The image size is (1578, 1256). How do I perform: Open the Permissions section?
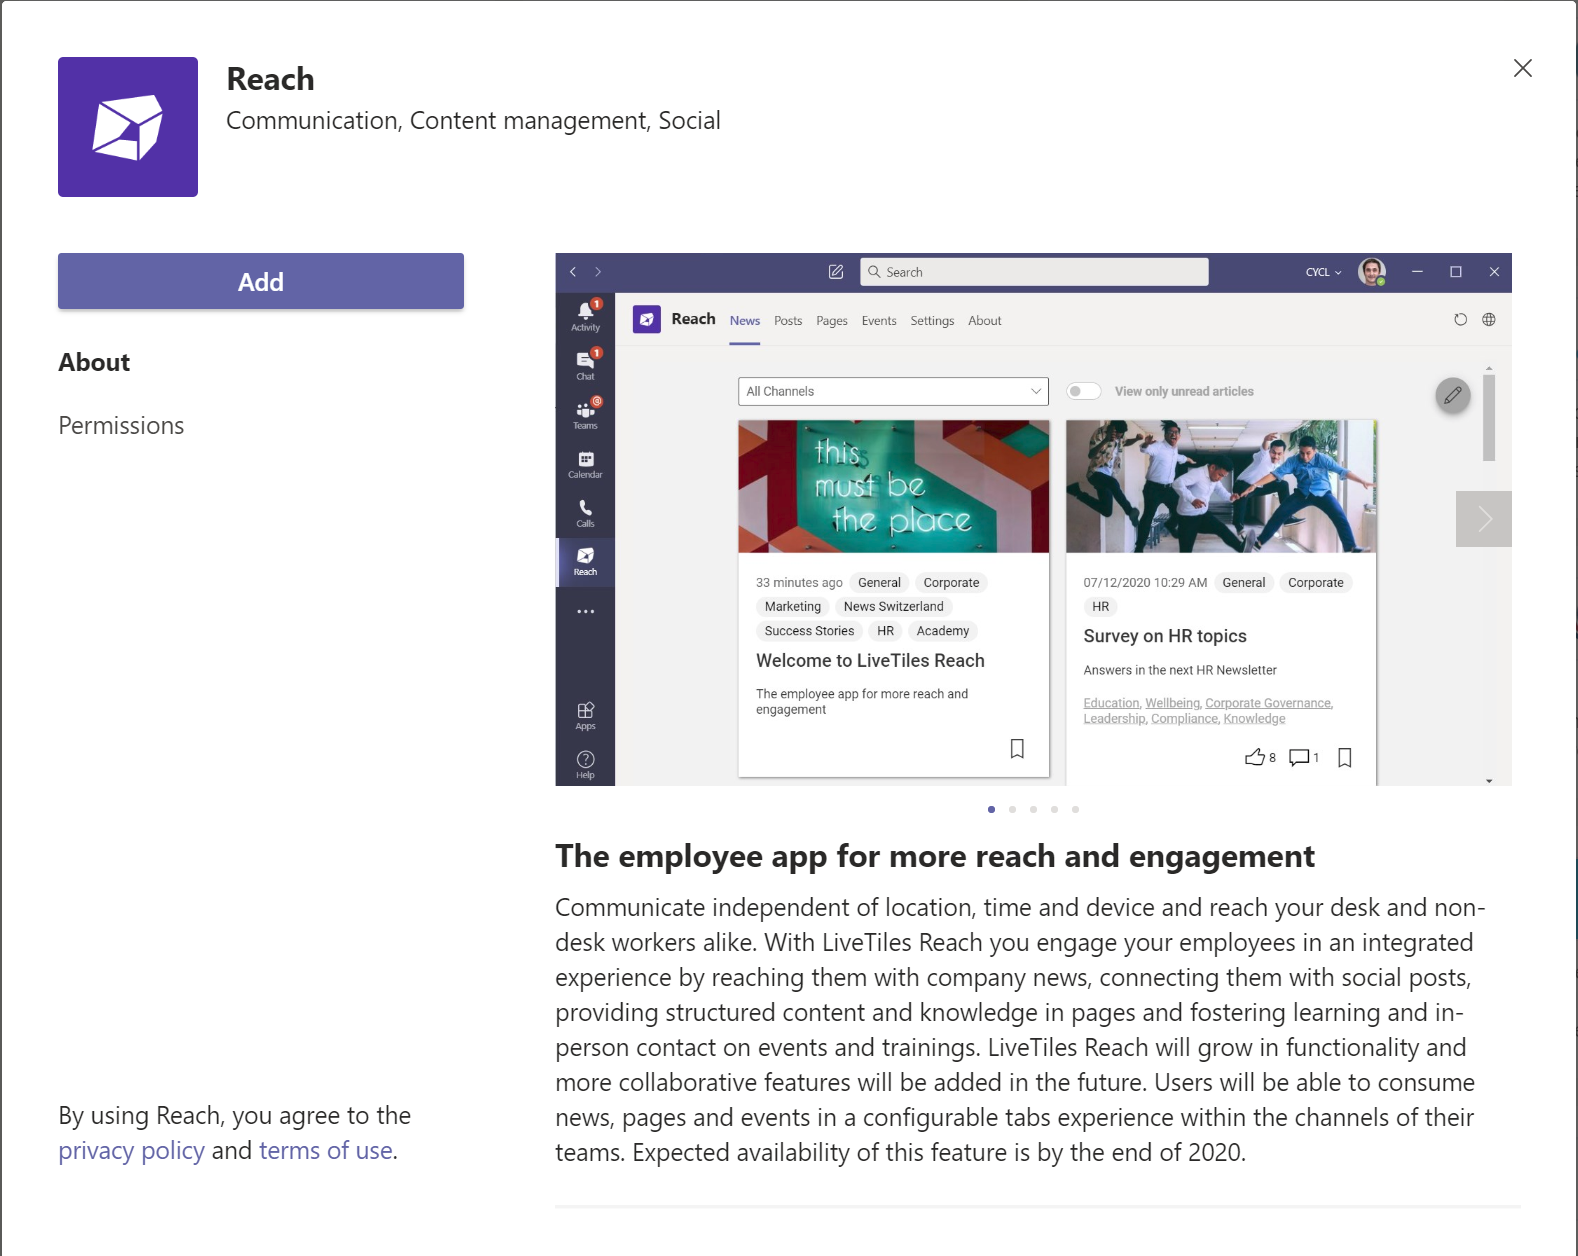click(121, 426)
